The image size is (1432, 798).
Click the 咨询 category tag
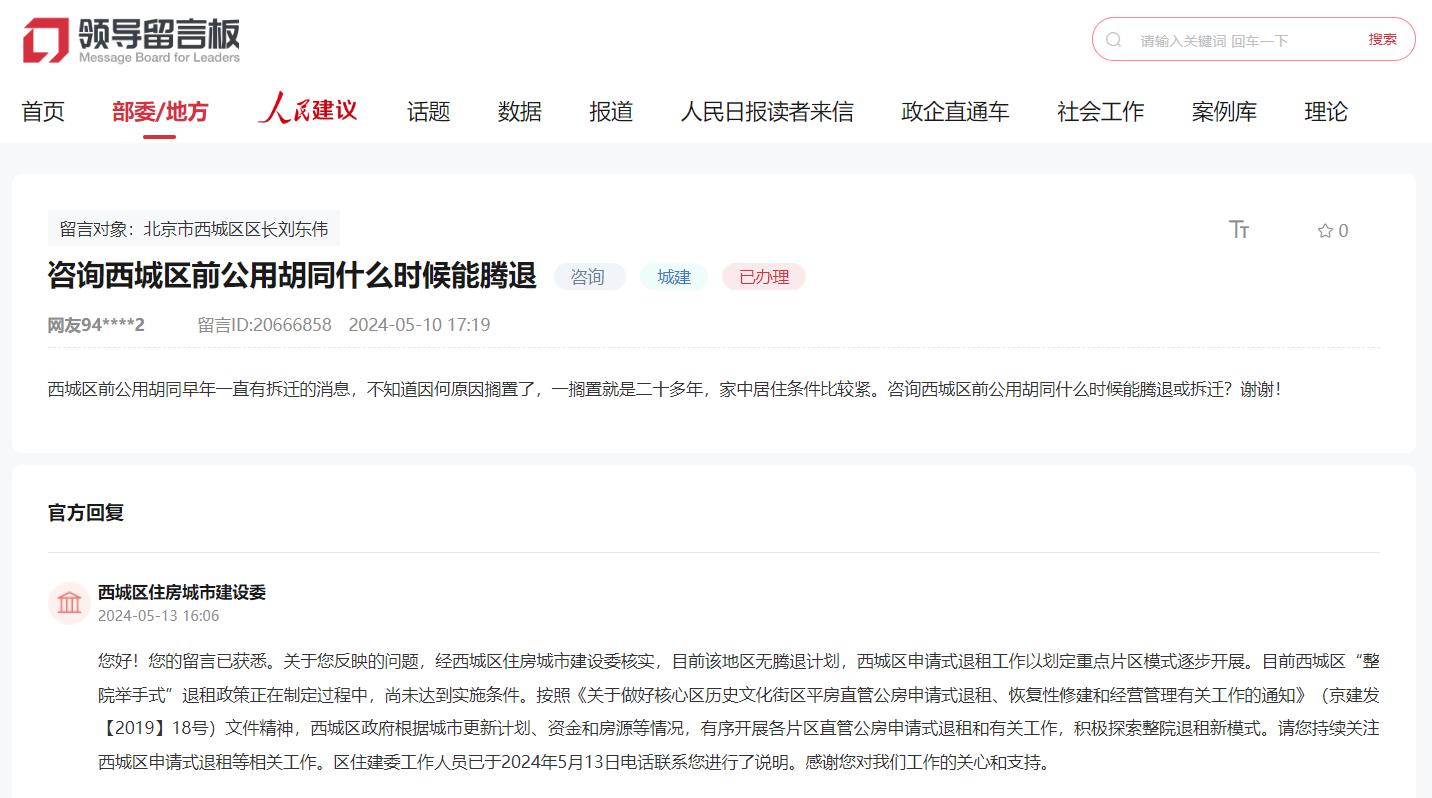tap(588, 277)
